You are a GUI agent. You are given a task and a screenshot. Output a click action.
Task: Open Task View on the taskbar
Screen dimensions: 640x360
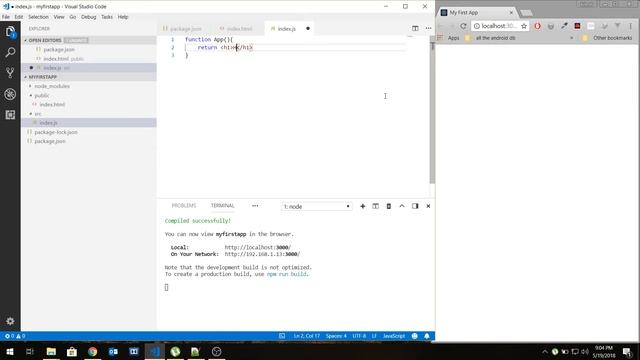tap(30, 351)
